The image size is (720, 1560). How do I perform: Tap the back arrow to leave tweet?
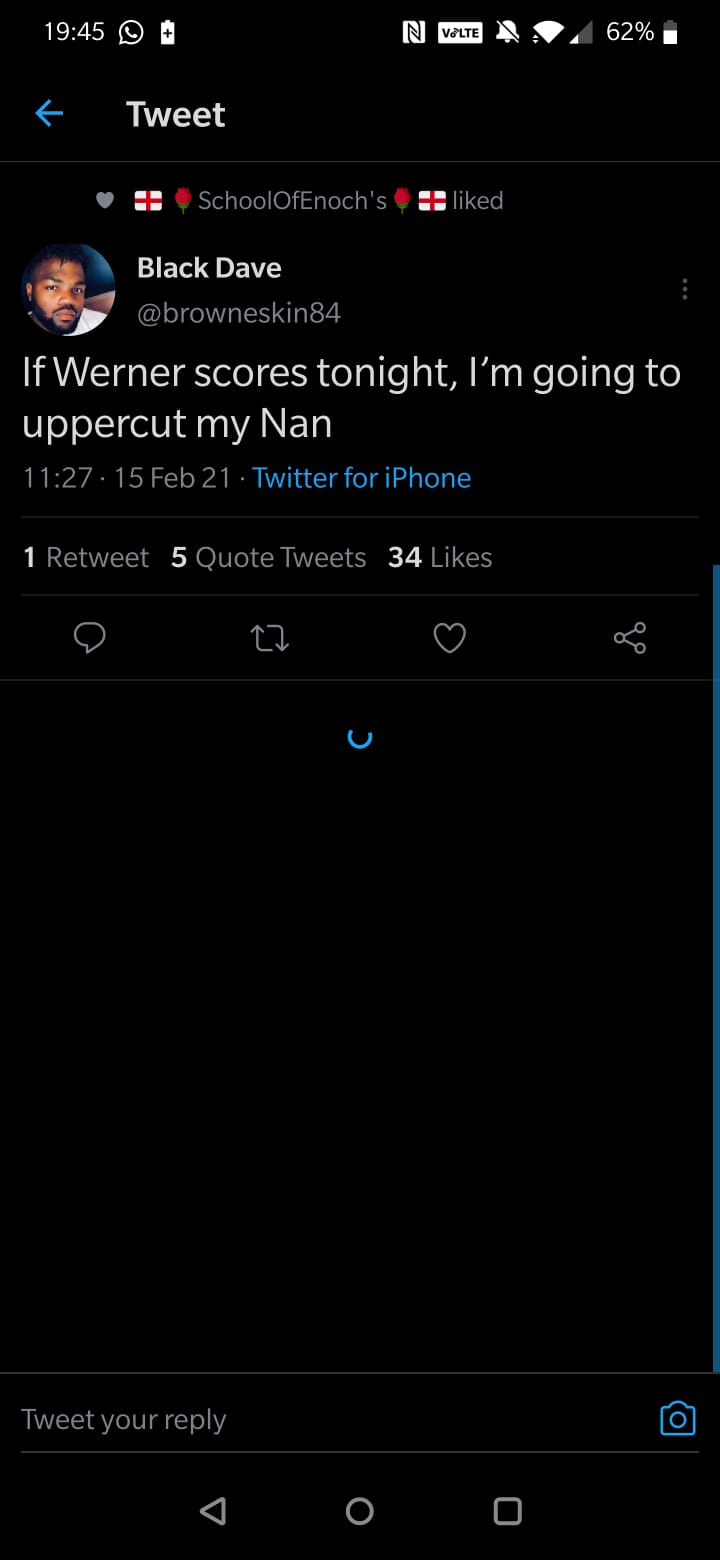(x=49, y=114)
